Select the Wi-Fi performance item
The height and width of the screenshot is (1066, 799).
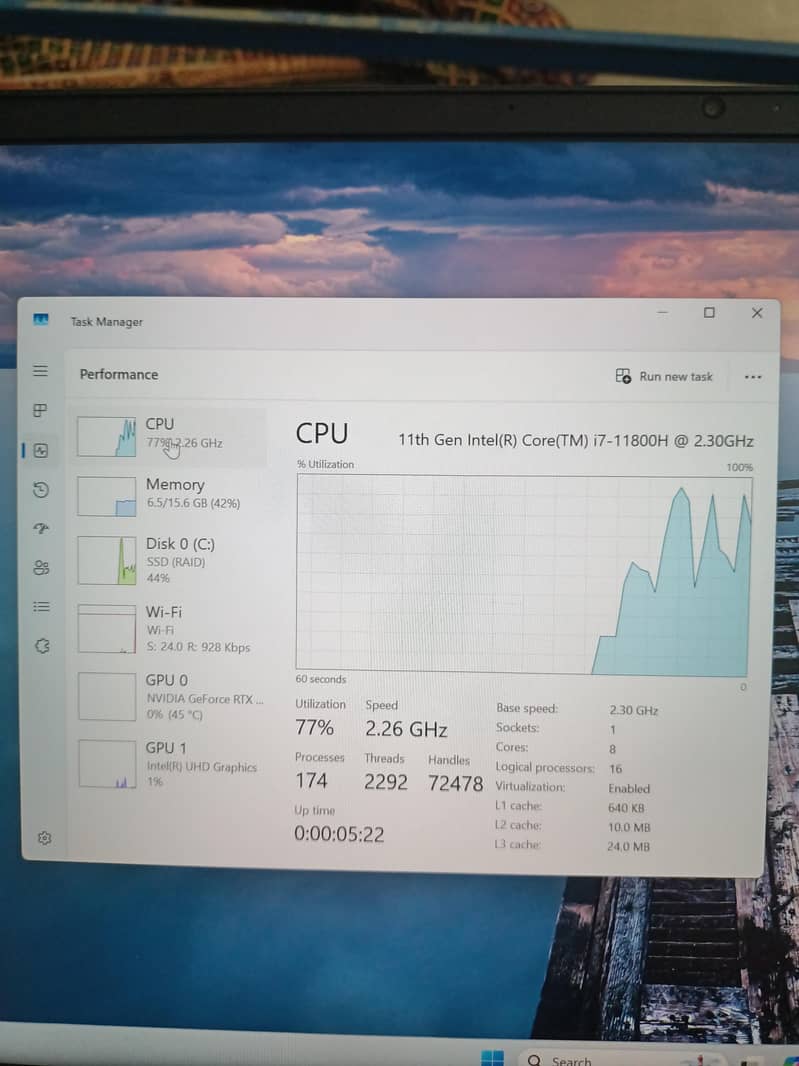(x=170, y=629)
